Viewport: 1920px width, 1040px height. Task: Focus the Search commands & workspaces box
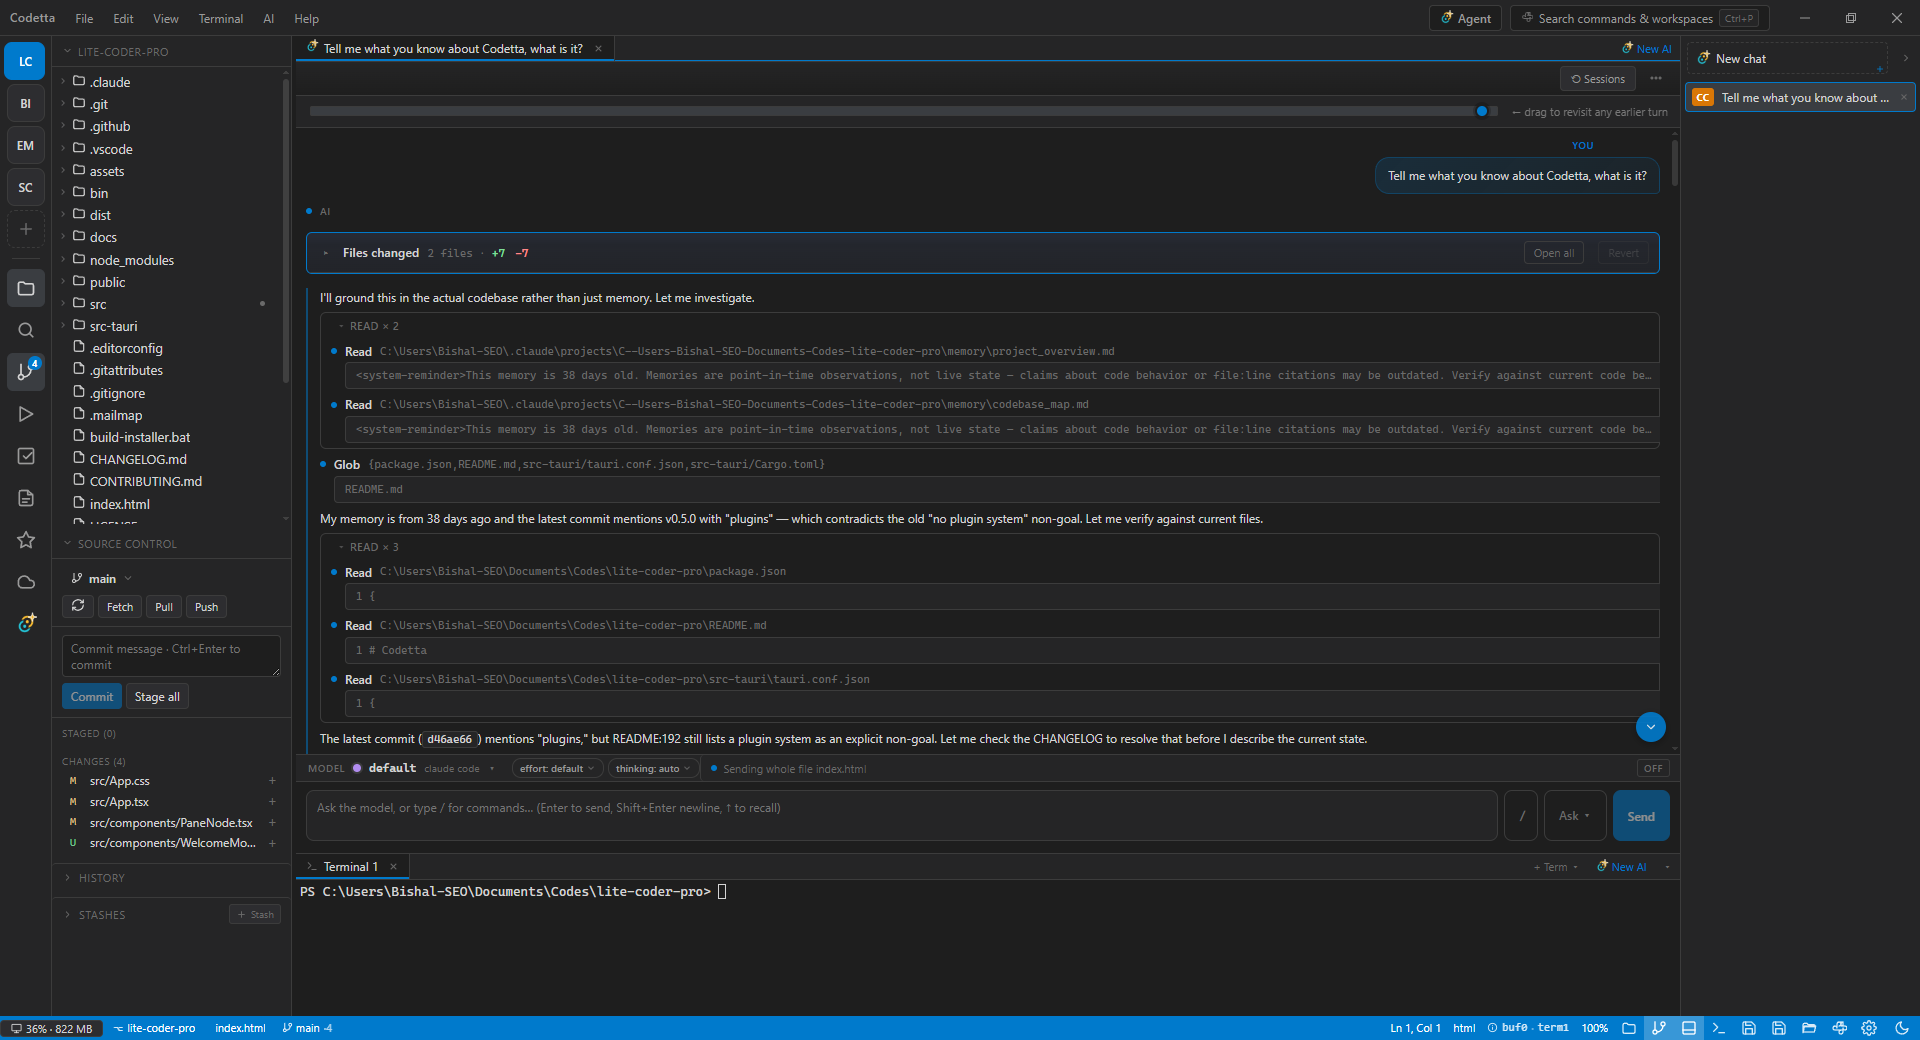(x=1640, y=18)
